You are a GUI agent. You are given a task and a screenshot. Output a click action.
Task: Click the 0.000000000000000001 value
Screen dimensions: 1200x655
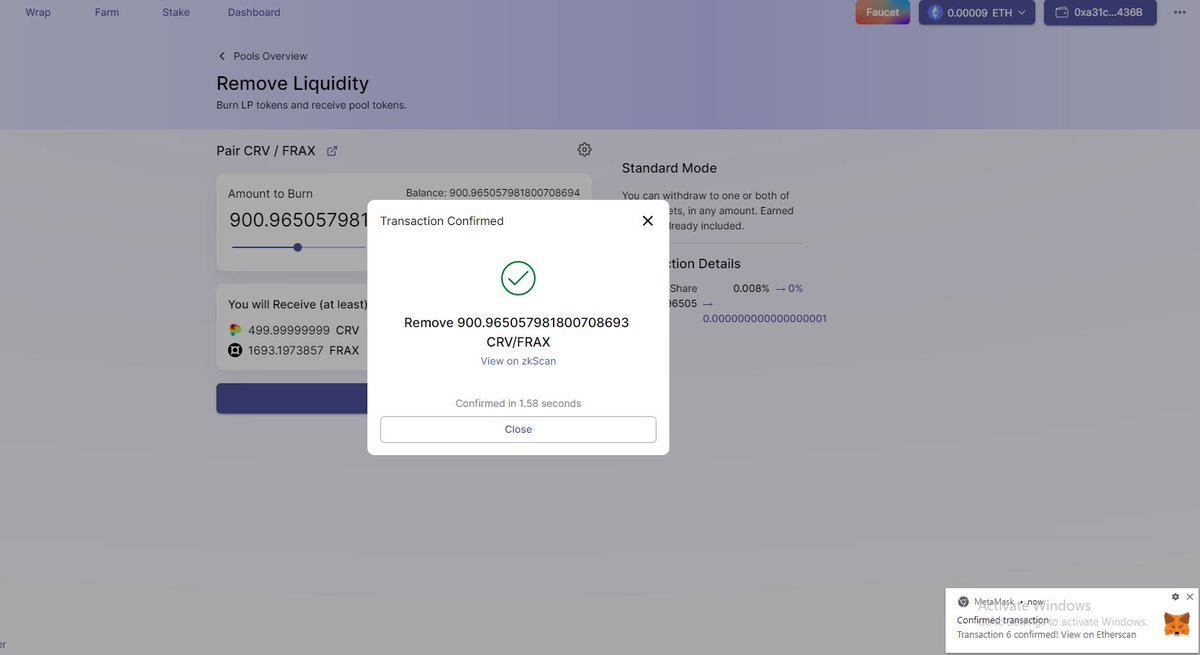coord(765,318)
